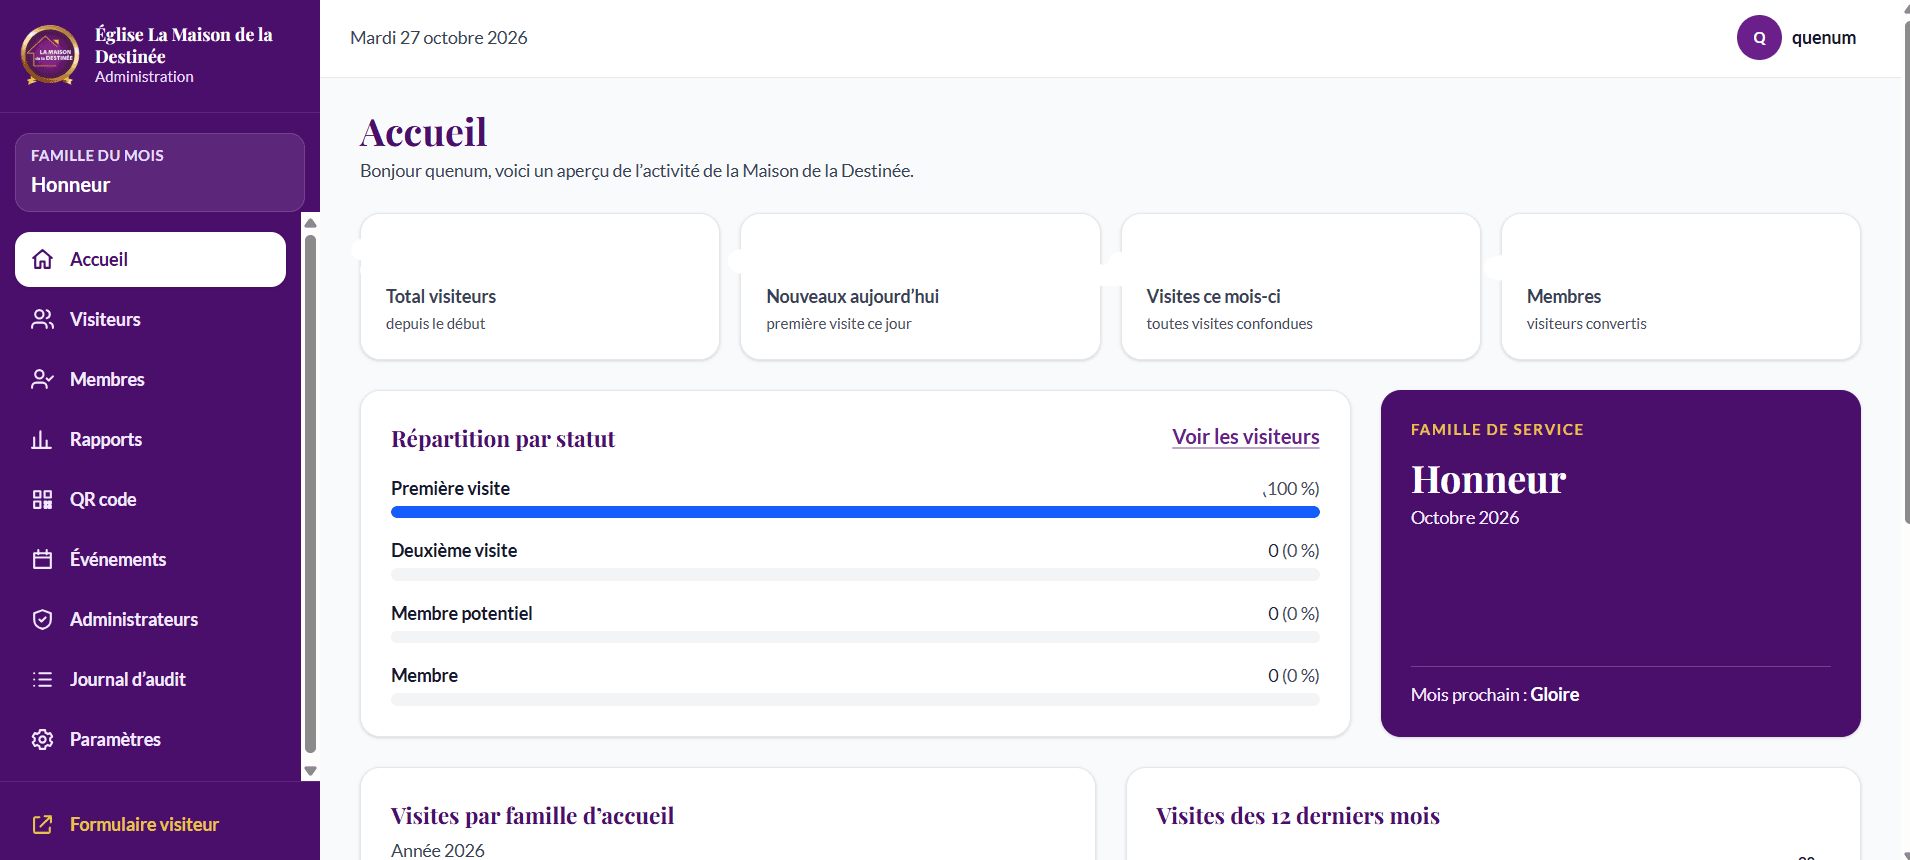Click the Famille du mois Honneur card
The width and height of the screenshot is (1910, 860).
[160, 172]
